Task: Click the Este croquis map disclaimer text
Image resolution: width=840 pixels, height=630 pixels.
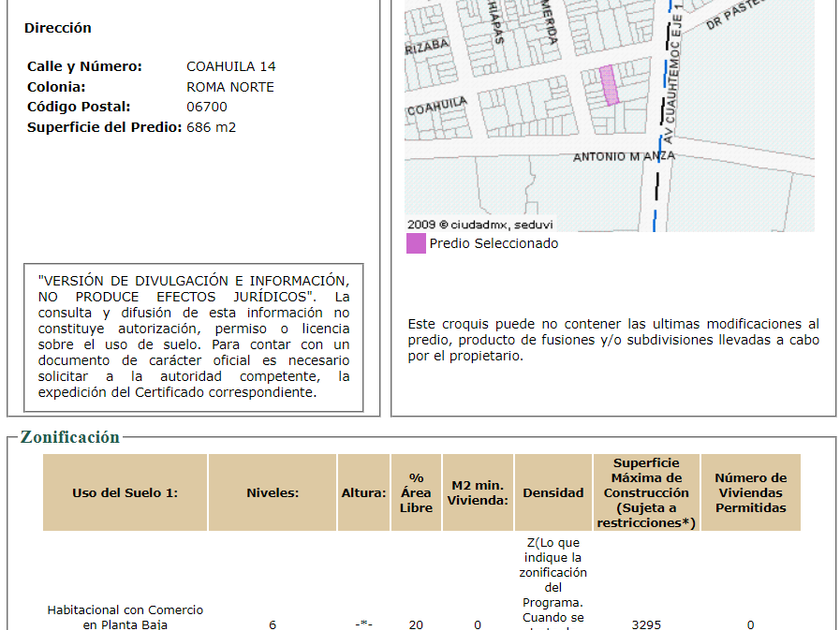Action: 613,340
